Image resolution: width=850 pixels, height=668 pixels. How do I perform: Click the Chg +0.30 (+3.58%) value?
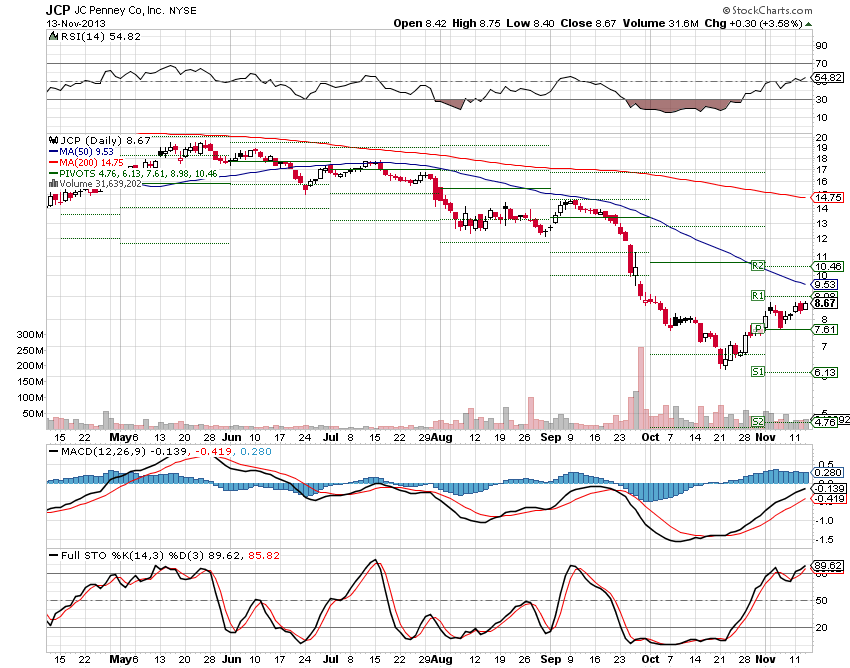click(753, 23)
